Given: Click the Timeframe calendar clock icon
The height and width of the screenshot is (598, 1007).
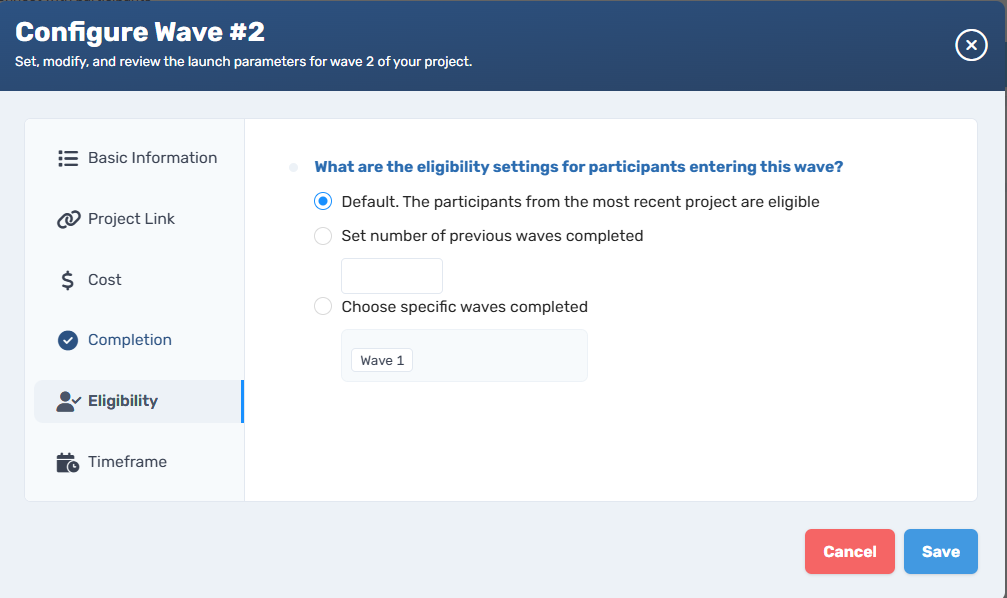Looking at the screenshot, I should pos(68,462).
